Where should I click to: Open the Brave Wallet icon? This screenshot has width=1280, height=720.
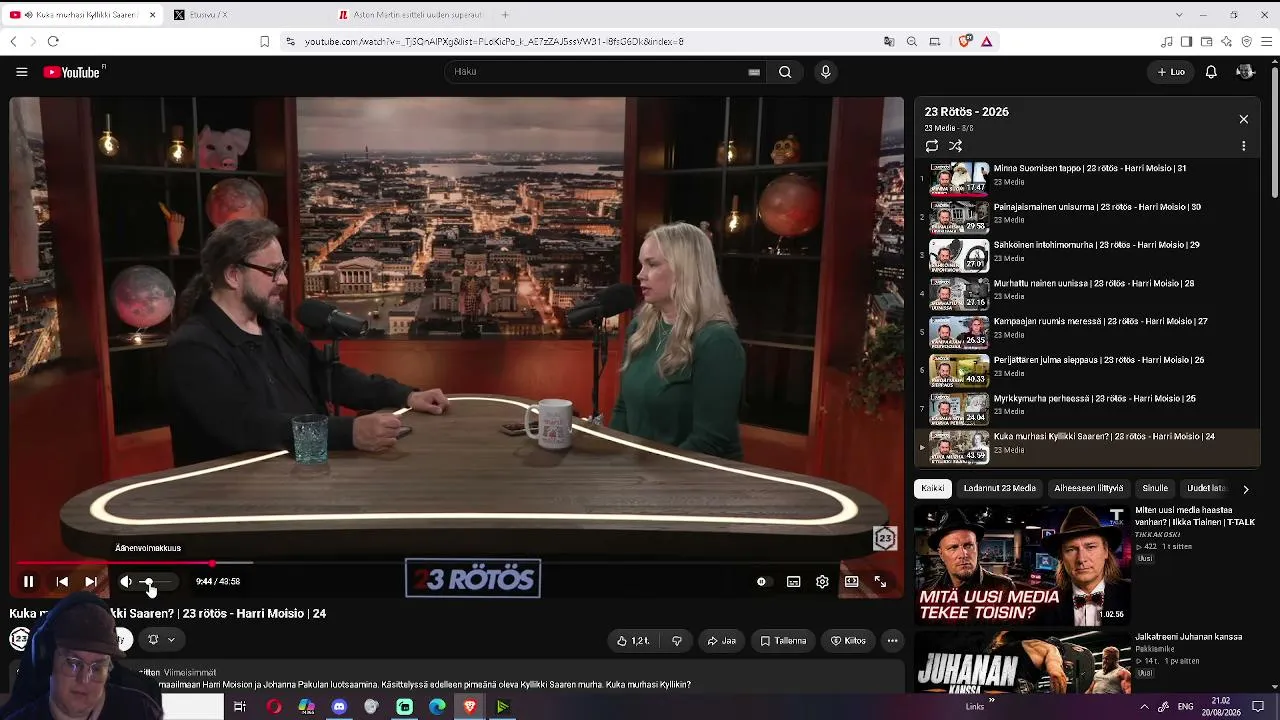(1206, 41)
